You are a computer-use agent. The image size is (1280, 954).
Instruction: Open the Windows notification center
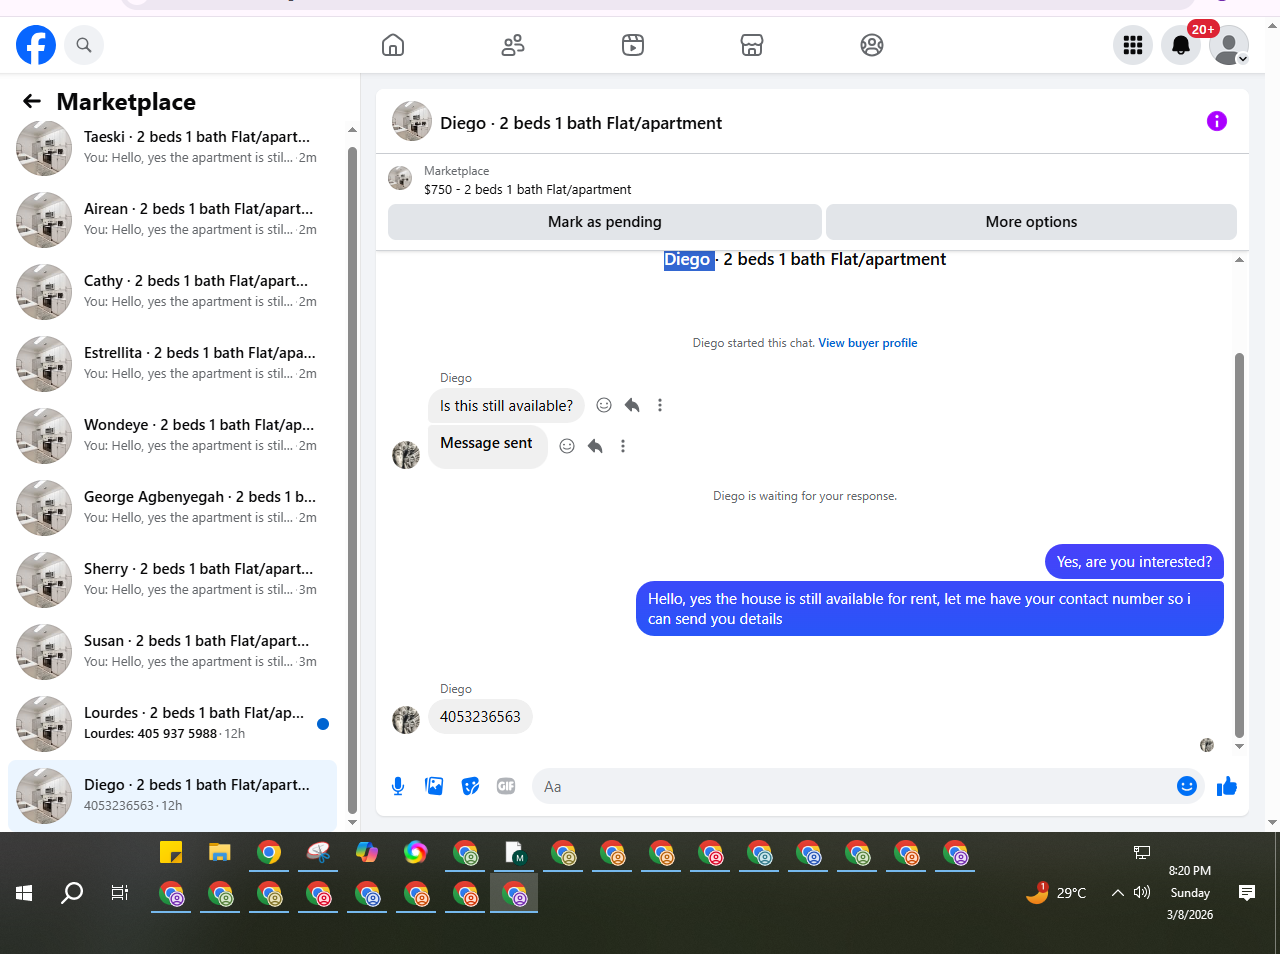(x=1247, y=893)
